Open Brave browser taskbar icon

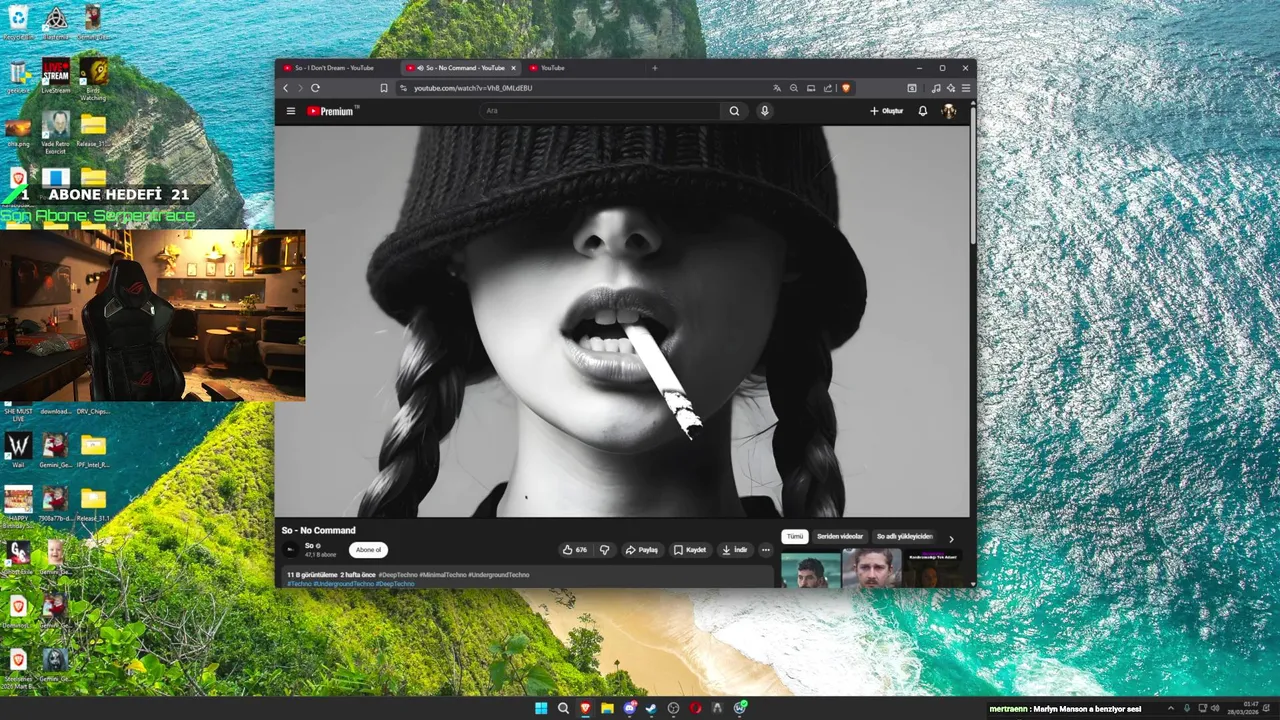pos(585,708)
